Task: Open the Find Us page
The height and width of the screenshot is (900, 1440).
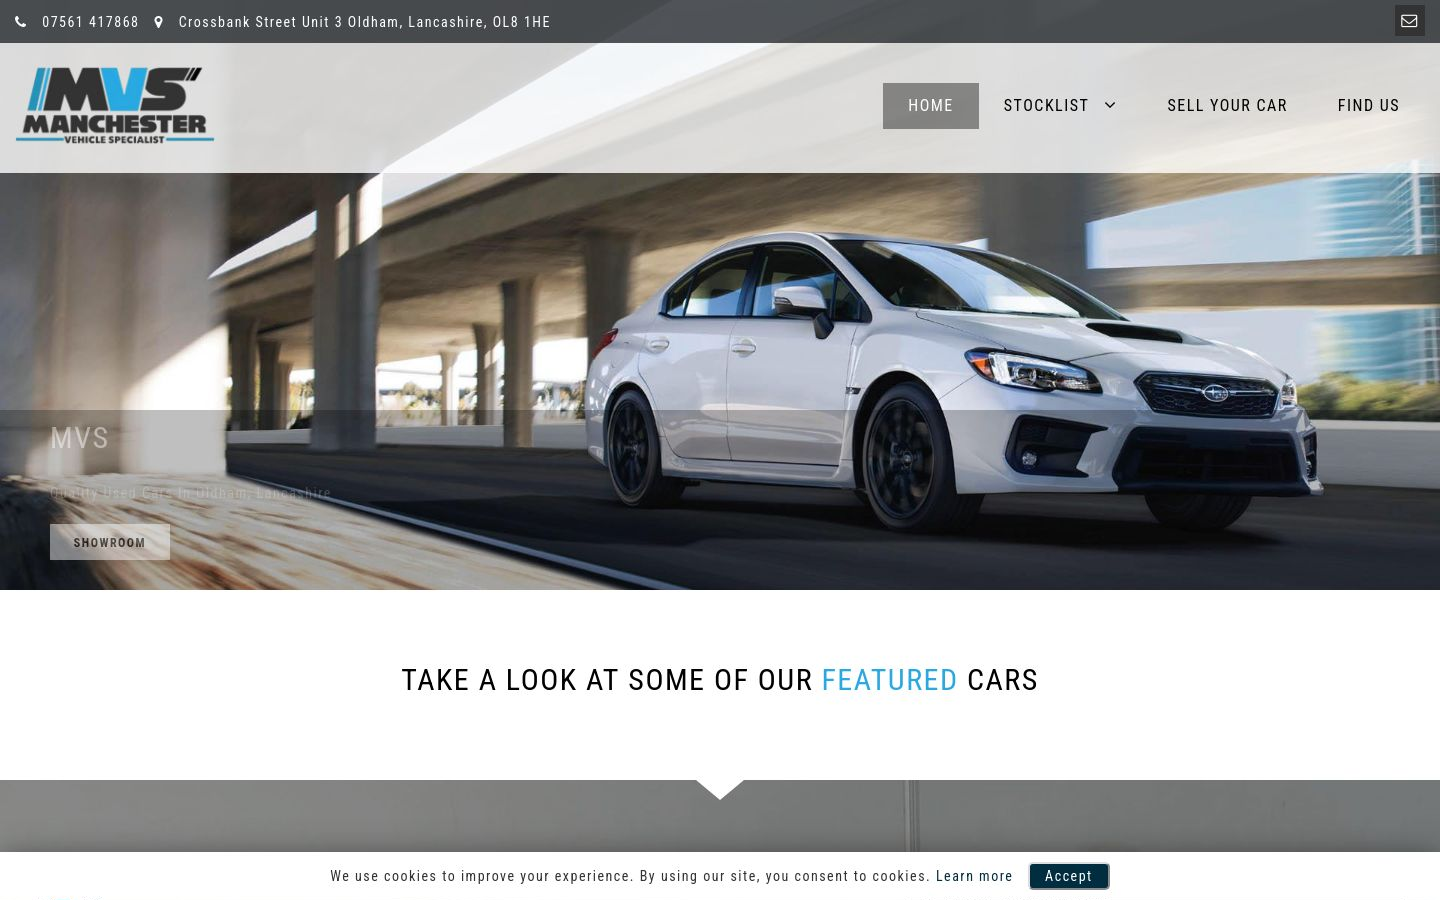Action: [1368, 105]
